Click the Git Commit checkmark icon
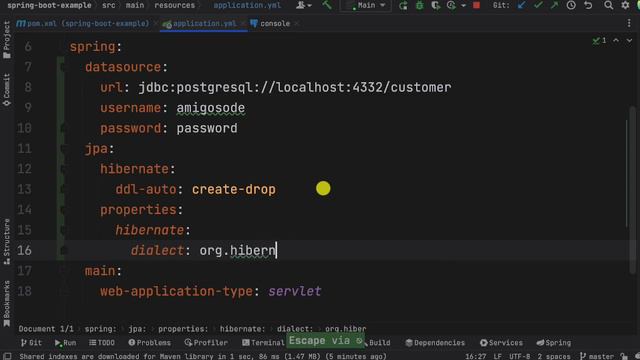640x360 pixels. (x=538, y=5)
